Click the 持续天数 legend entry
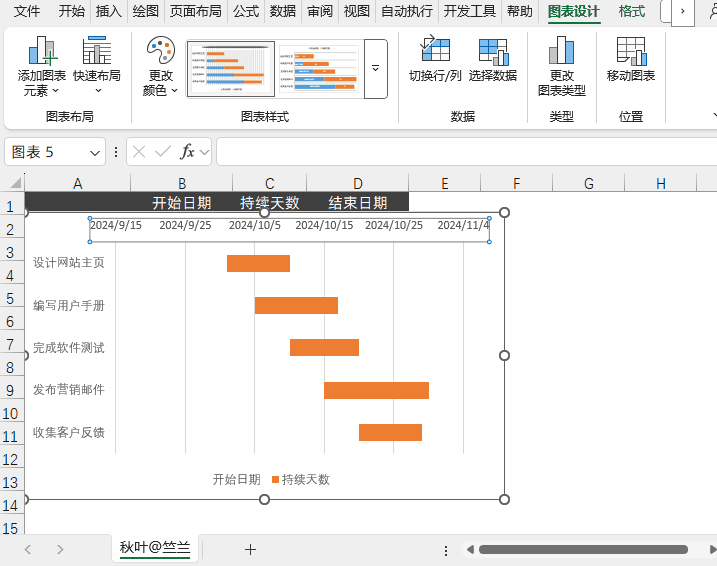The height and width of the screenshot is (566, 717). click(x=301, y=479)
